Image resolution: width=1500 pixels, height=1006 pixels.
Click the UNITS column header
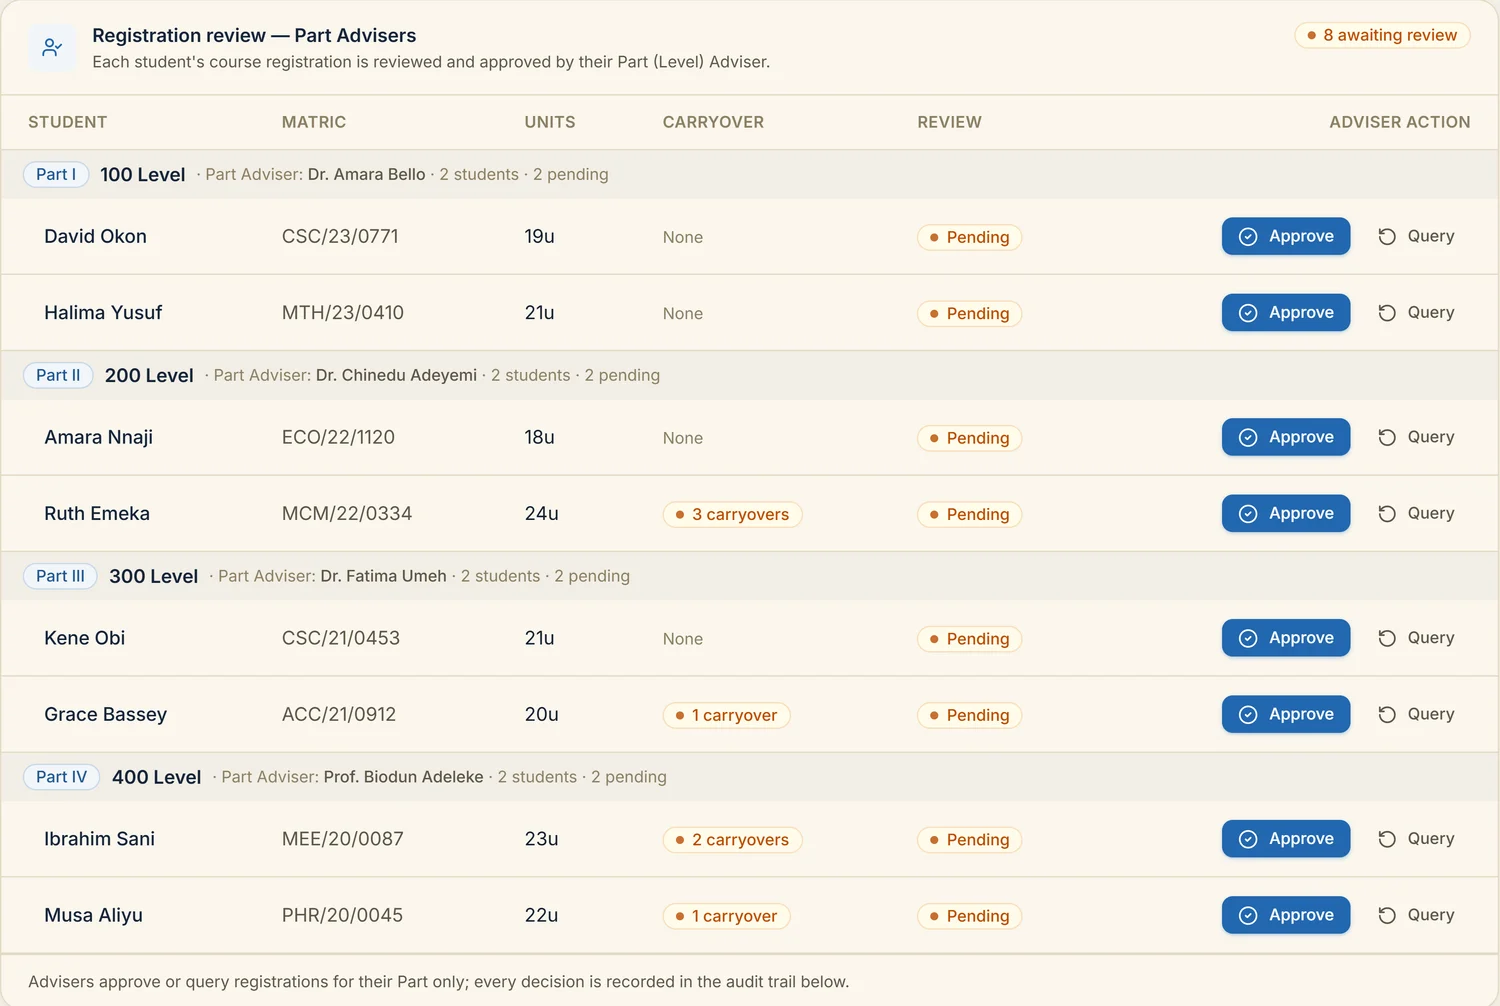(550, 122)
